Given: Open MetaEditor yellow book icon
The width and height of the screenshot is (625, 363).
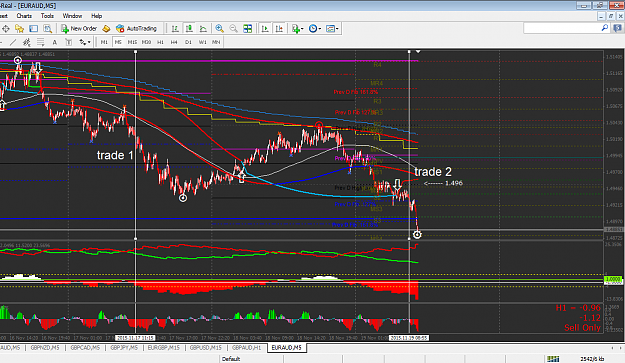Looking at the screenshot, I should [x=106, y=29].
